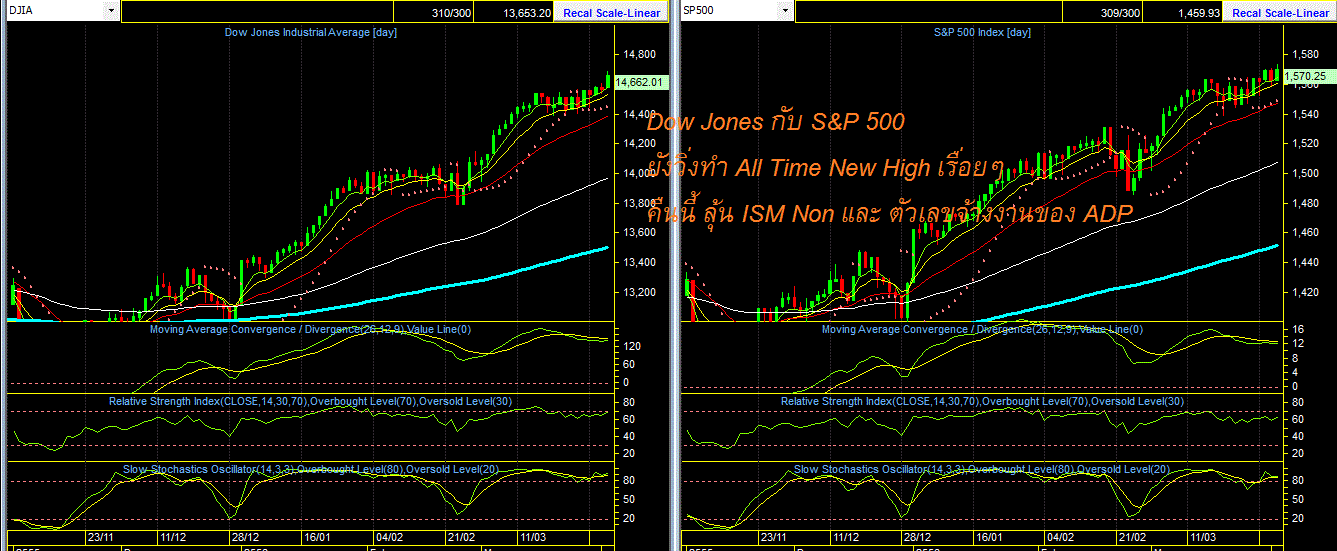Click the 1,460 price axis value
Screen dimensions: 1337x551
click(x=1305, y=233)
